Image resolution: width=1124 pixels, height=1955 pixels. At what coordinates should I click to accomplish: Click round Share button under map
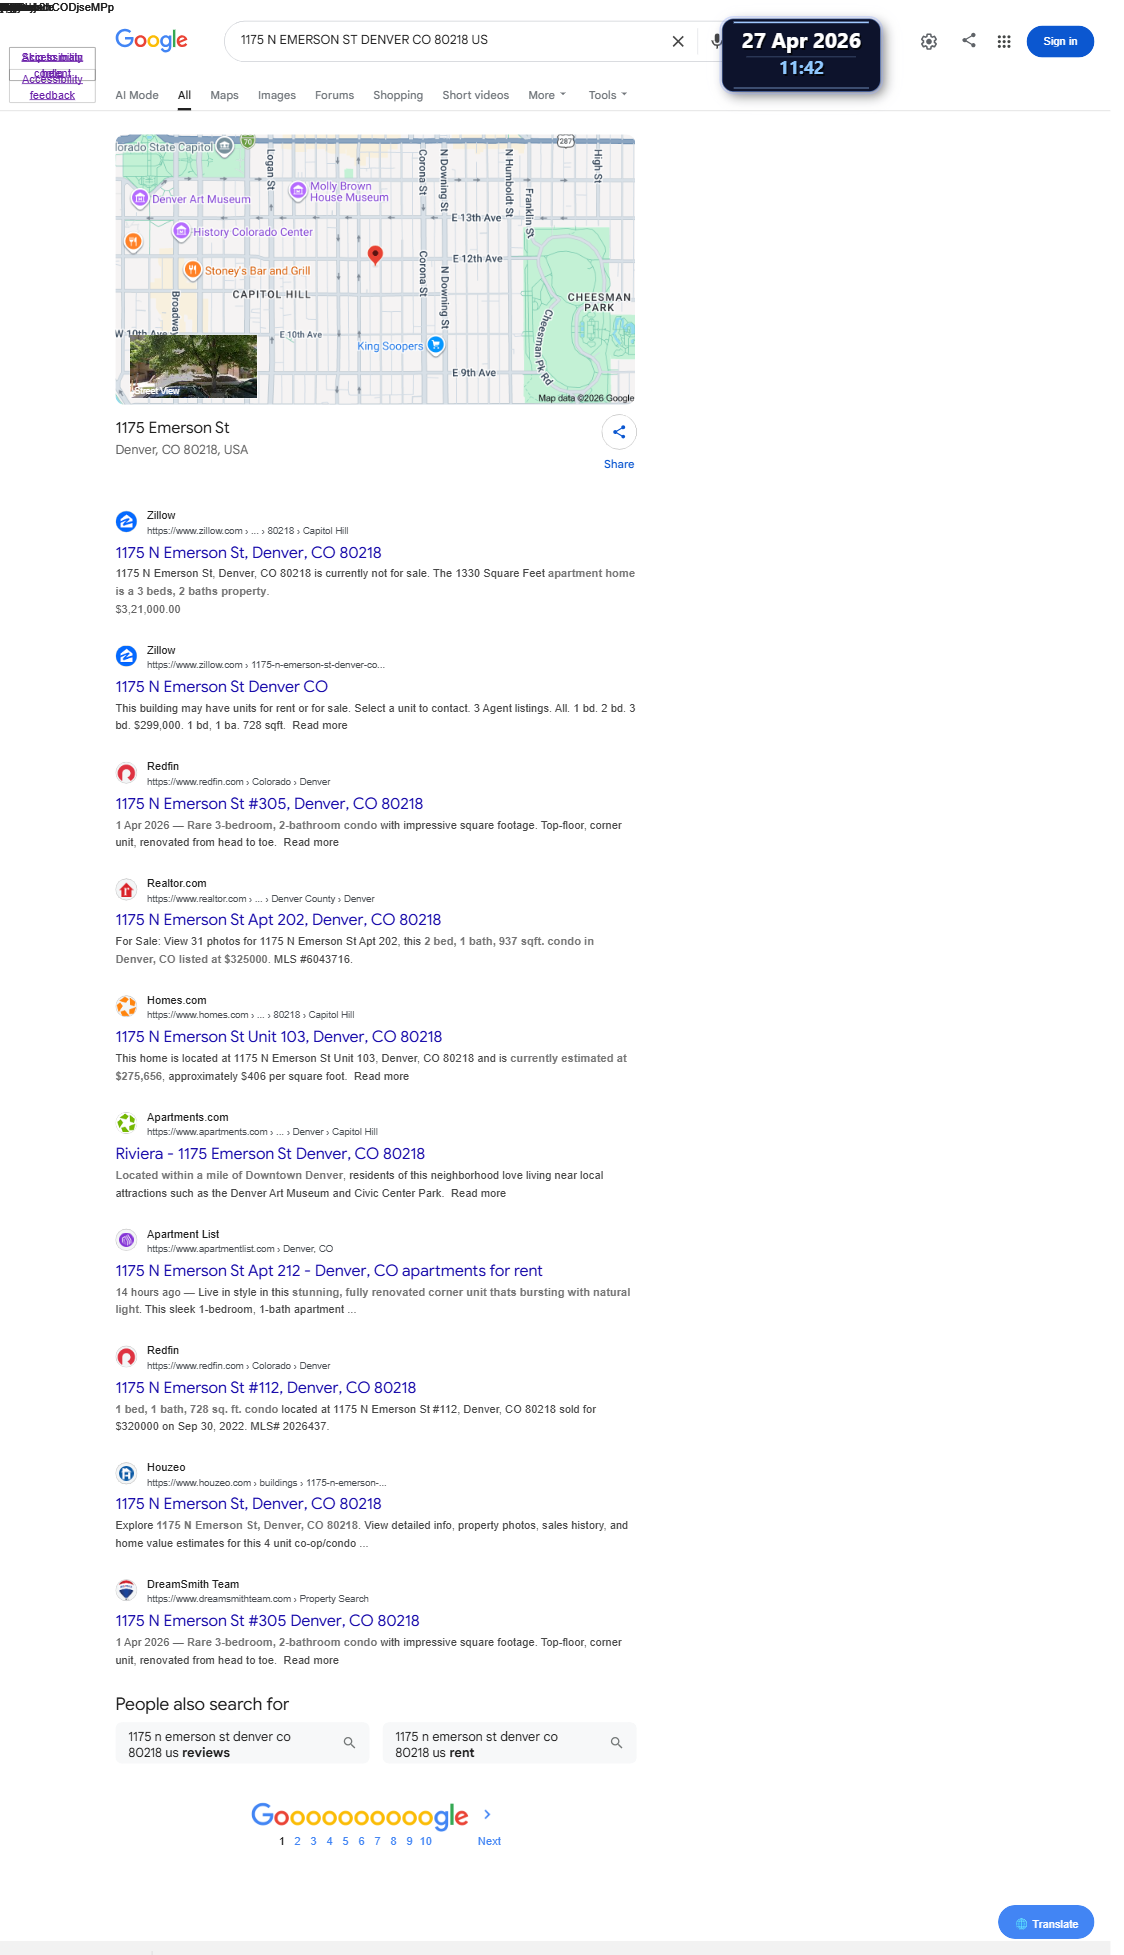click(619, 432)
